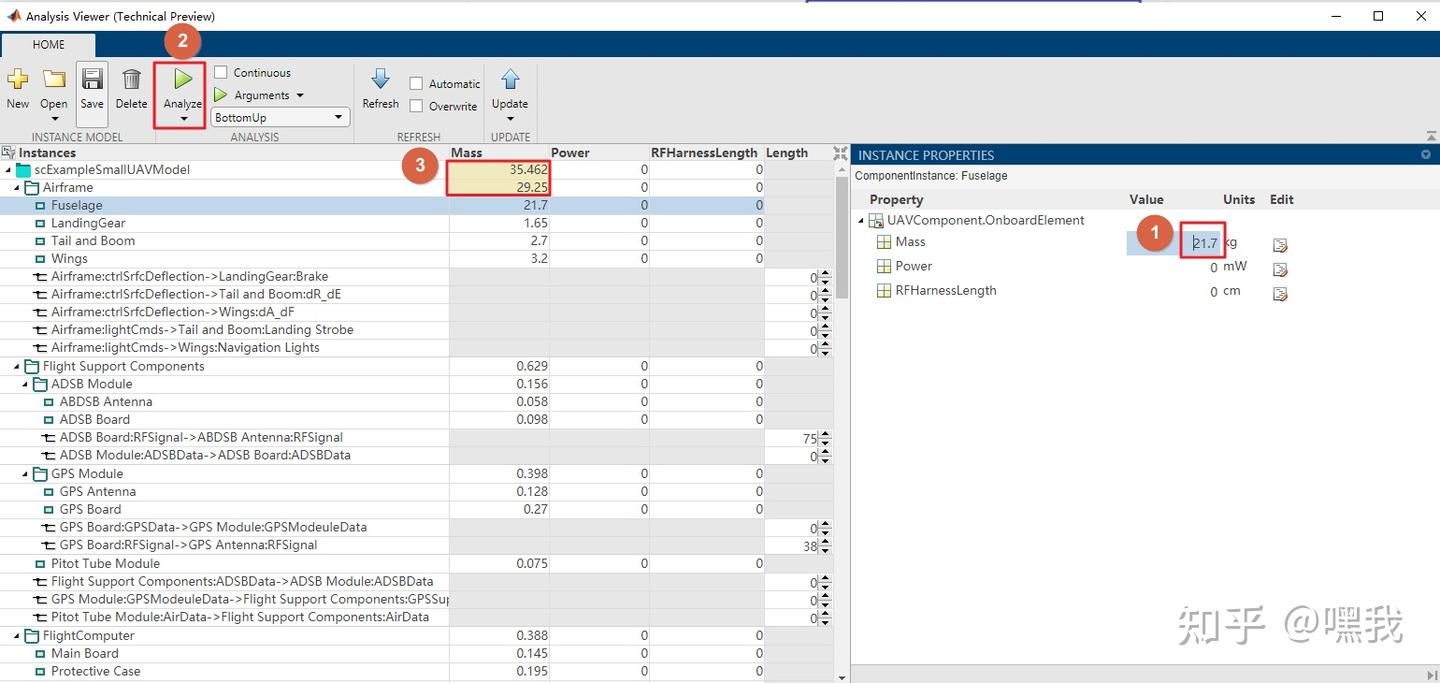
Task: Open the BottomUp iteration order dropdown
Action: [x=281, y=117]
